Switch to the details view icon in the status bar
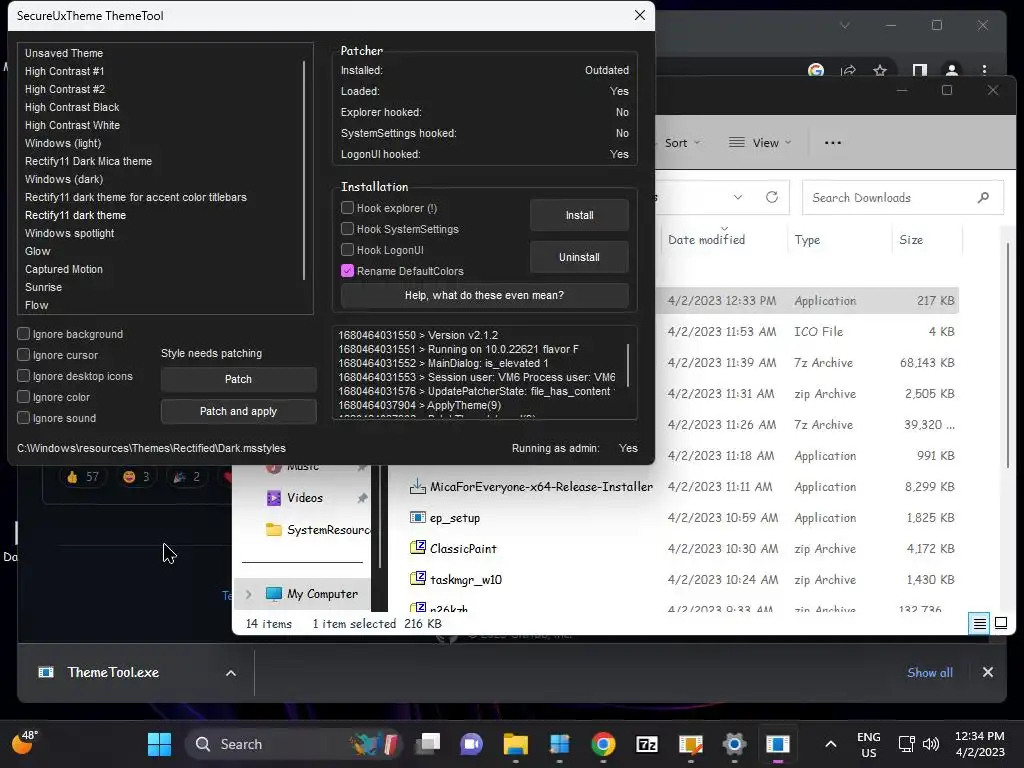Screen dimensions: 1024x768 click(x=980, y=624)
